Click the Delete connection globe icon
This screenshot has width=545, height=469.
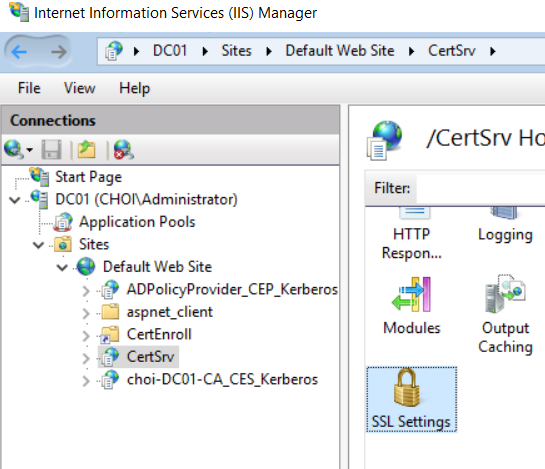click(x=123, y=149)
